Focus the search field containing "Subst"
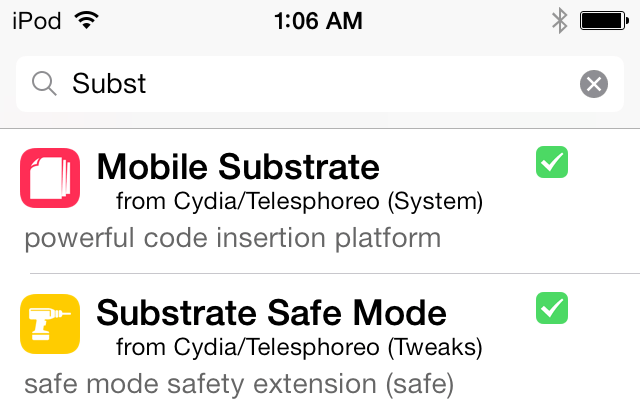The height and width of the screenshot is (417, 640). tap(300, 84)
